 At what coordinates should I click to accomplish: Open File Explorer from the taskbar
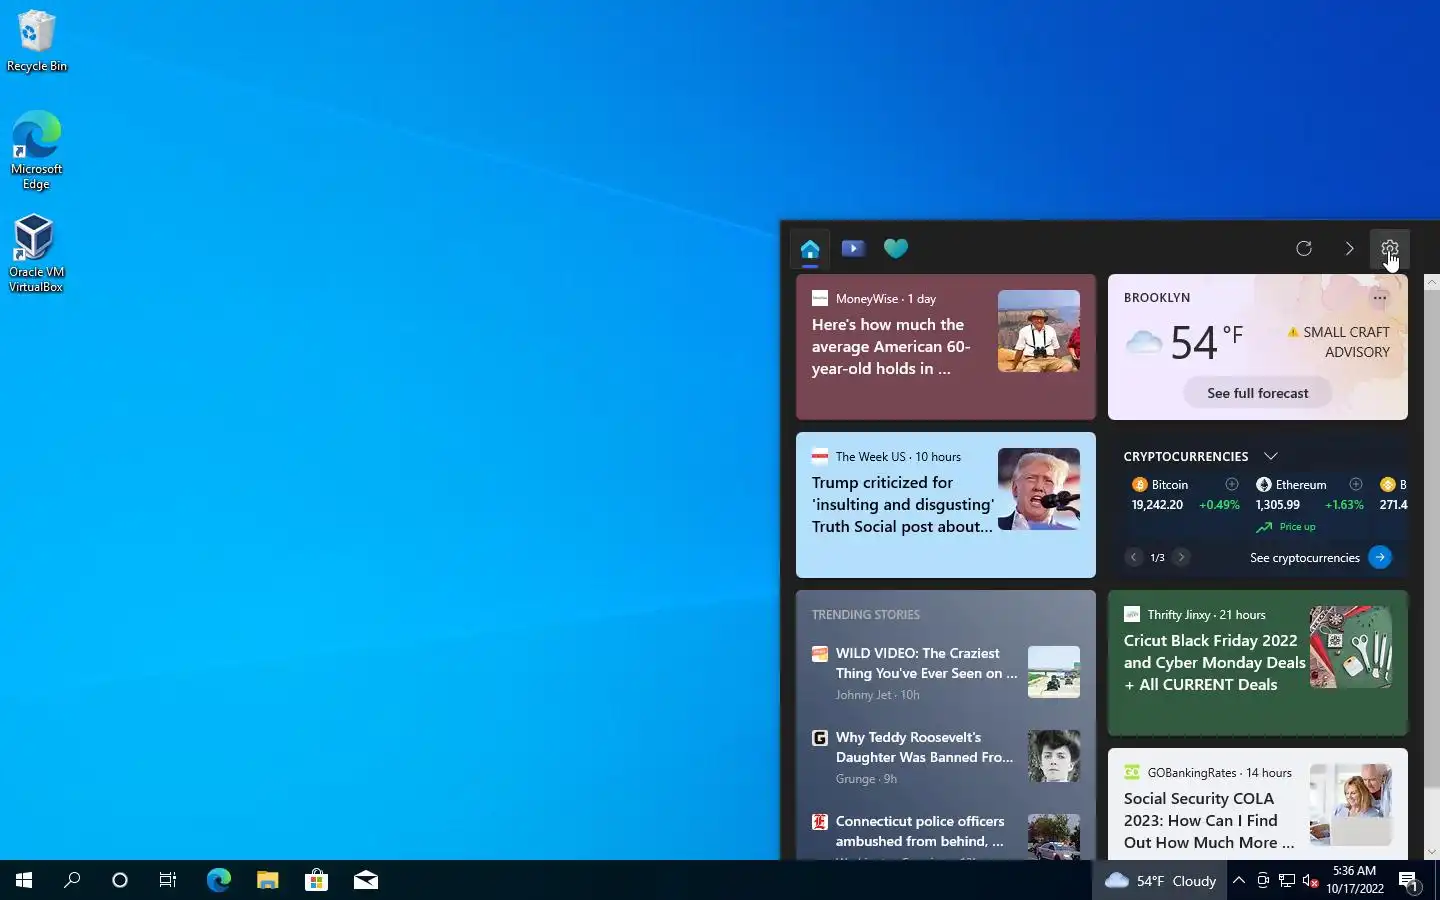(267, 880)
